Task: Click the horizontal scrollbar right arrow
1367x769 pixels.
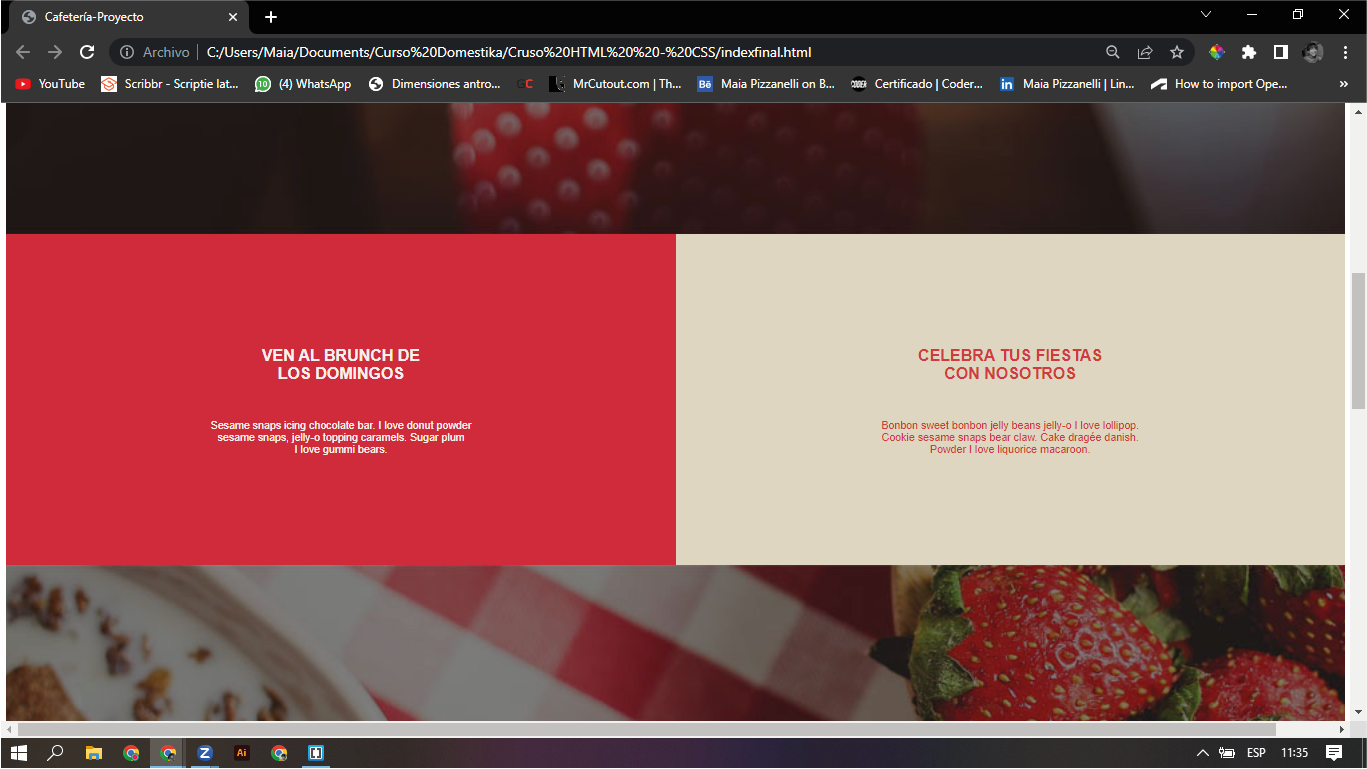Action: pyautogui.click(x=1341, y=729)
